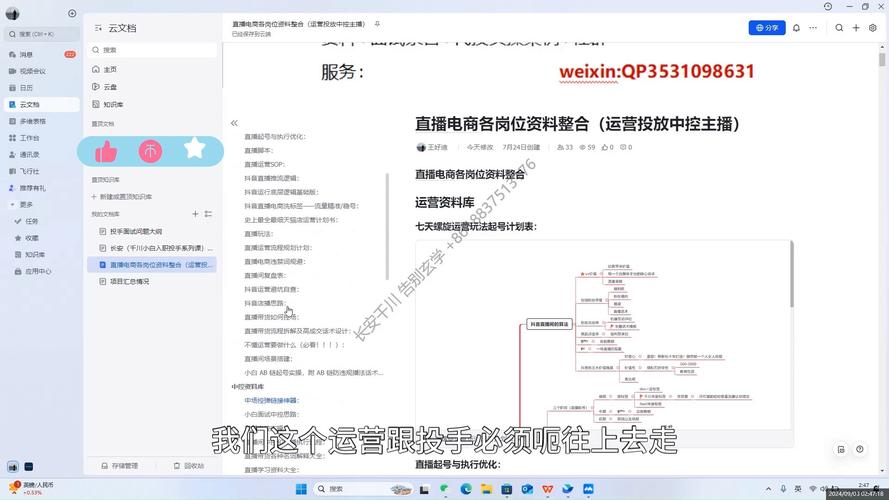Click the plus icon beside 我的文档库
The image size is (889, 500).
click(x=195, y=214)
